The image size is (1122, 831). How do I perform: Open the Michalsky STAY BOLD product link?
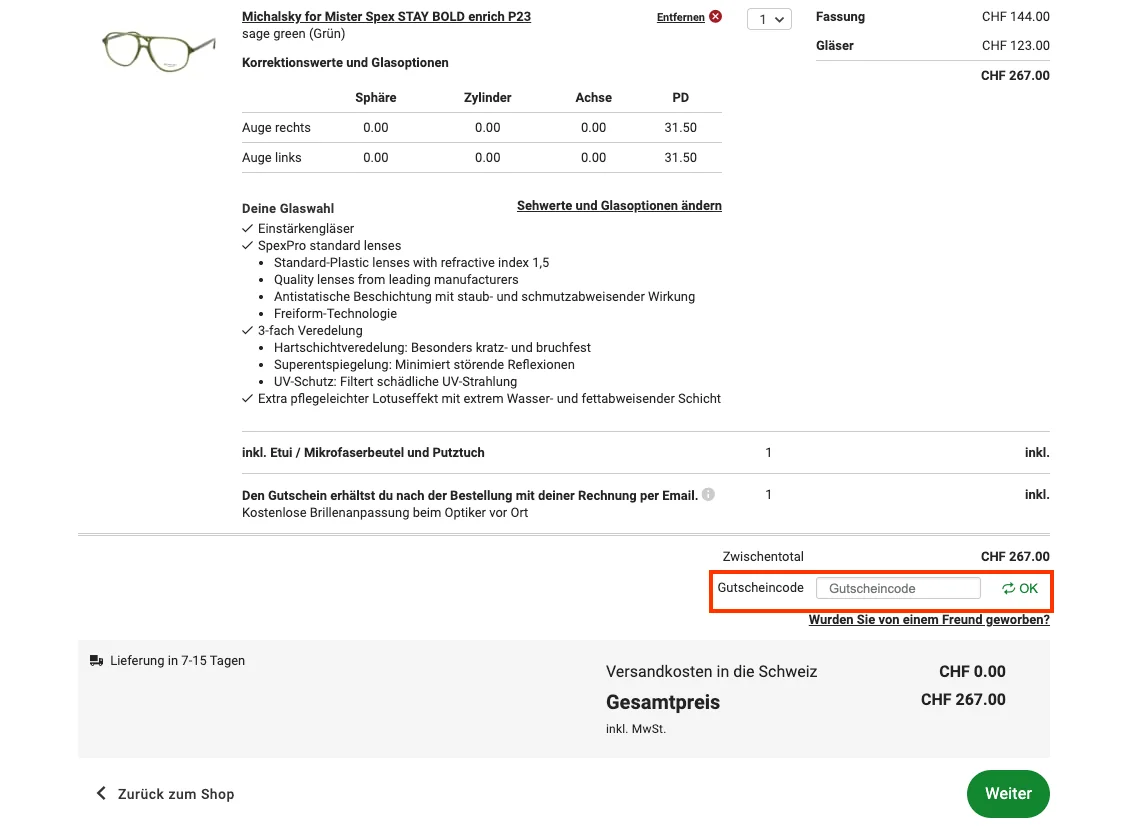click(386, 16)
